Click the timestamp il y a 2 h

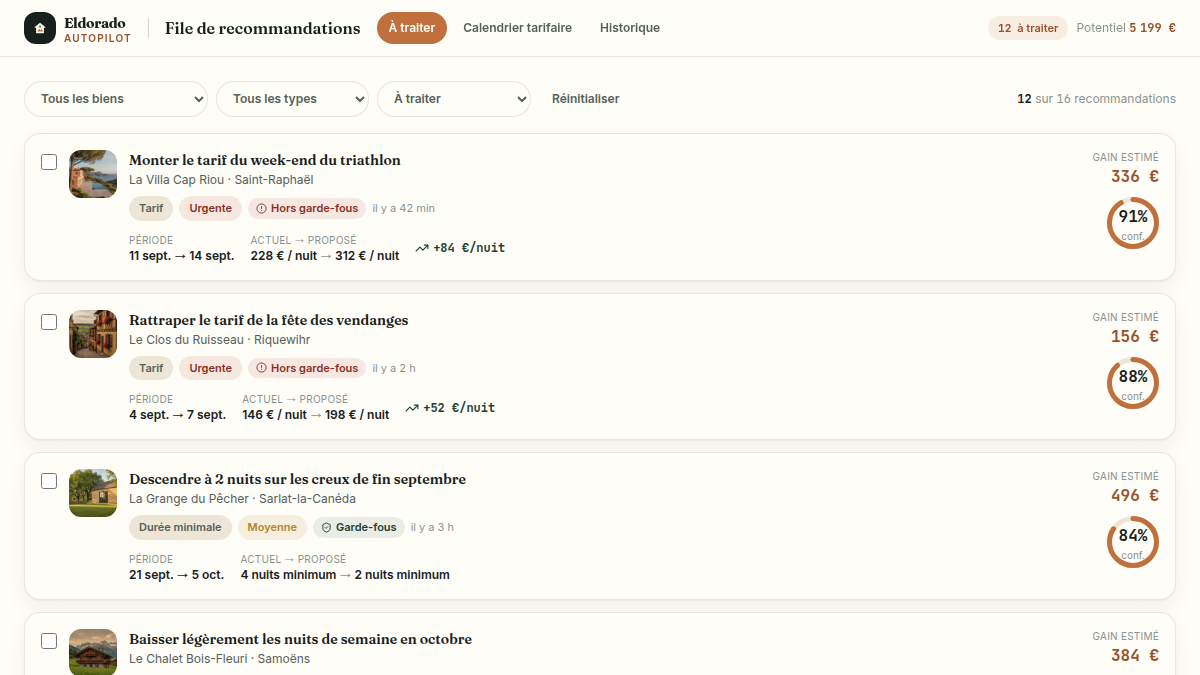[394, 368]
